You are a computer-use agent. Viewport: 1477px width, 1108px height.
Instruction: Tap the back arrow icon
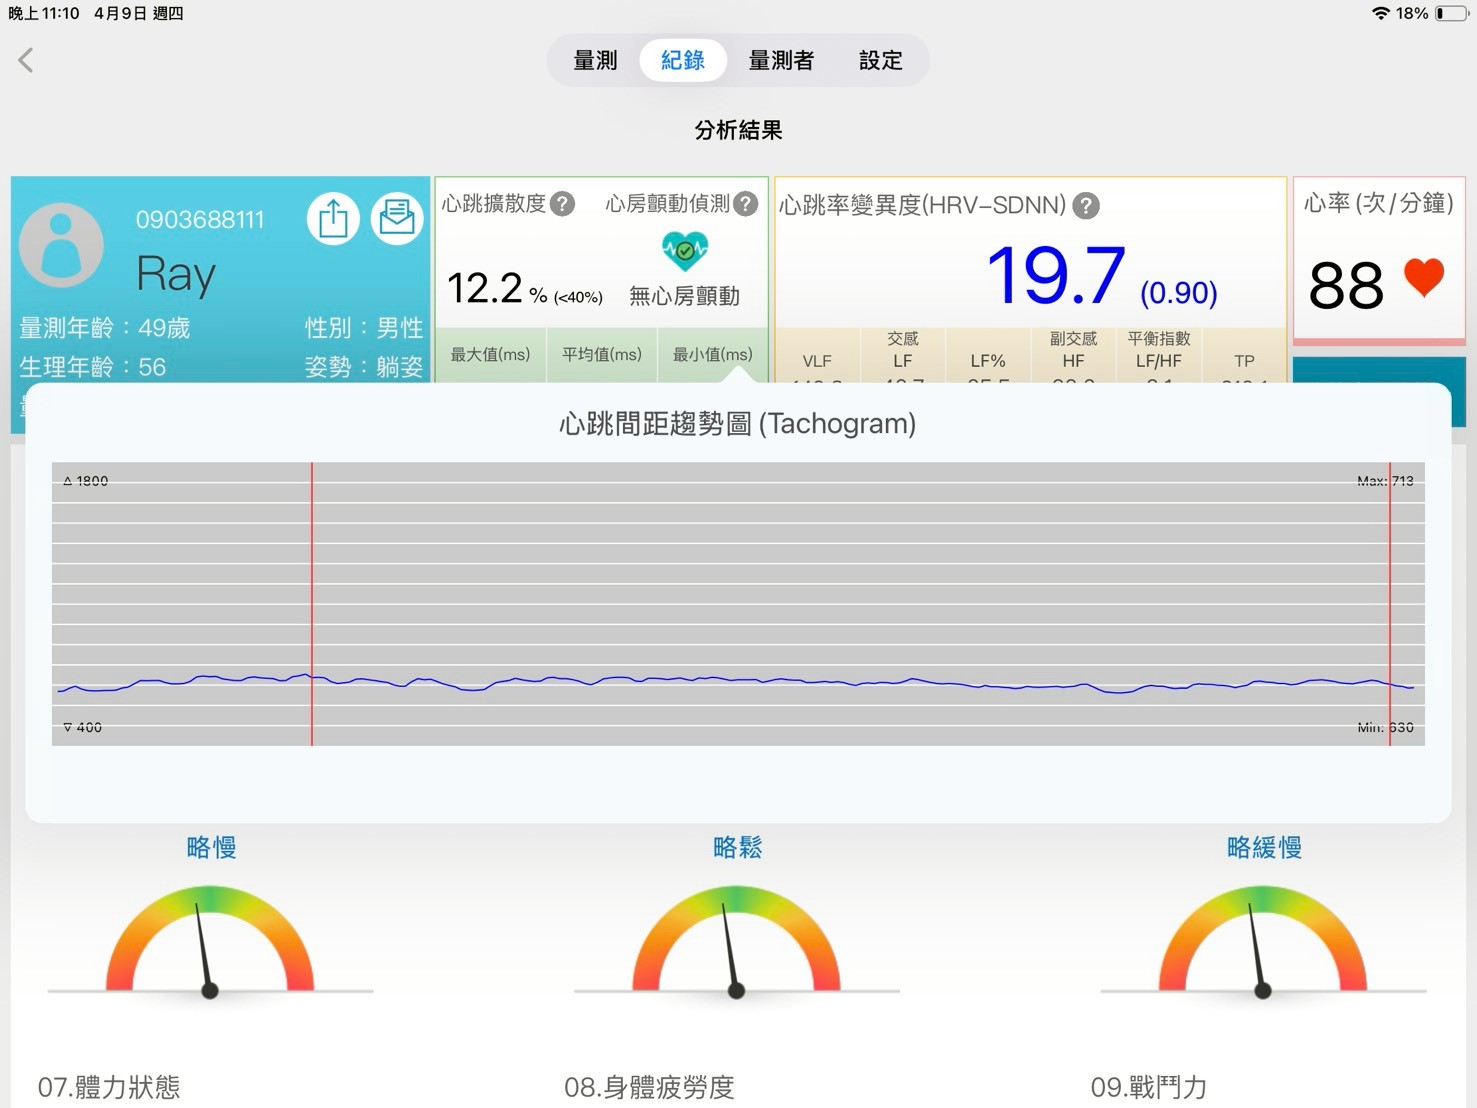point(26,60)
